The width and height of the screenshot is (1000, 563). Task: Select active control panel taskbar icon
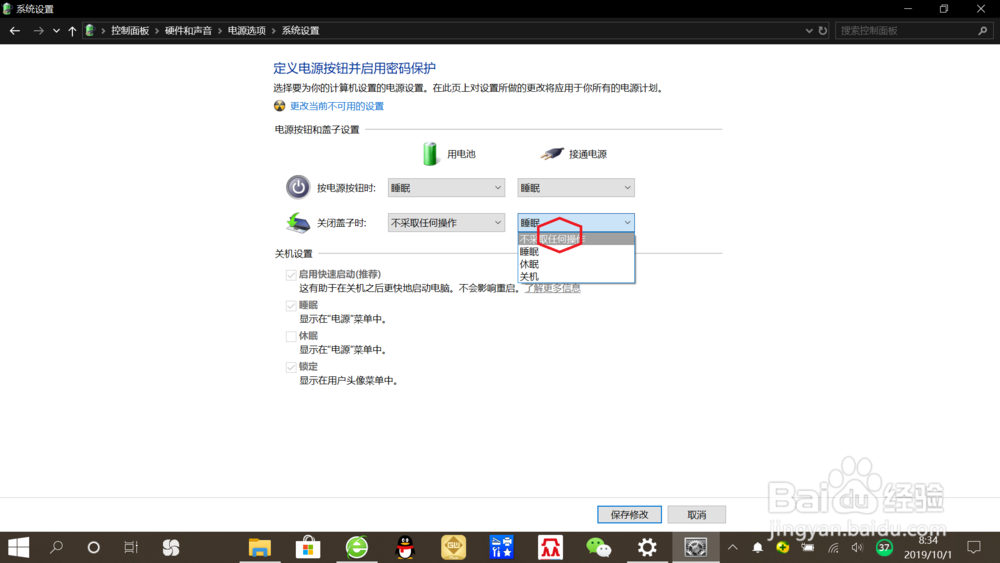[x=695, y=547]
